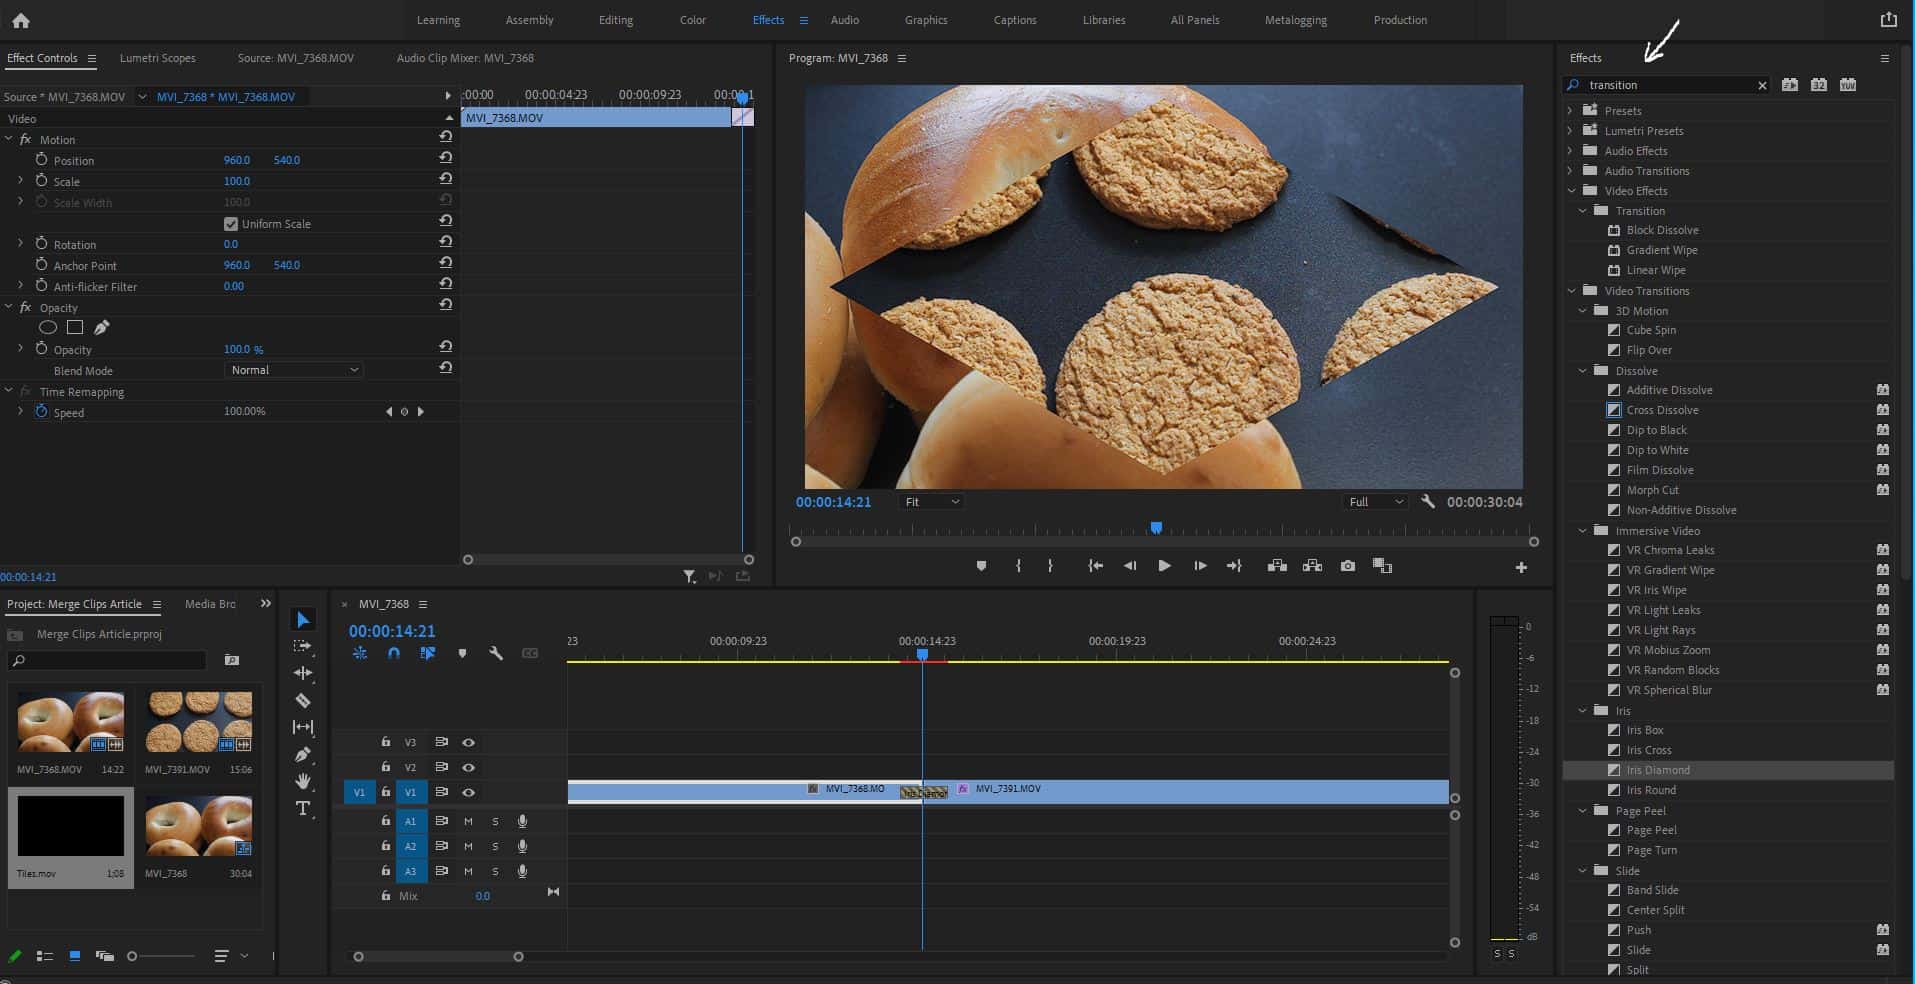Click the Export Frame camera icon
Screen dimensions: 1915x984
tap(1347, 566)
